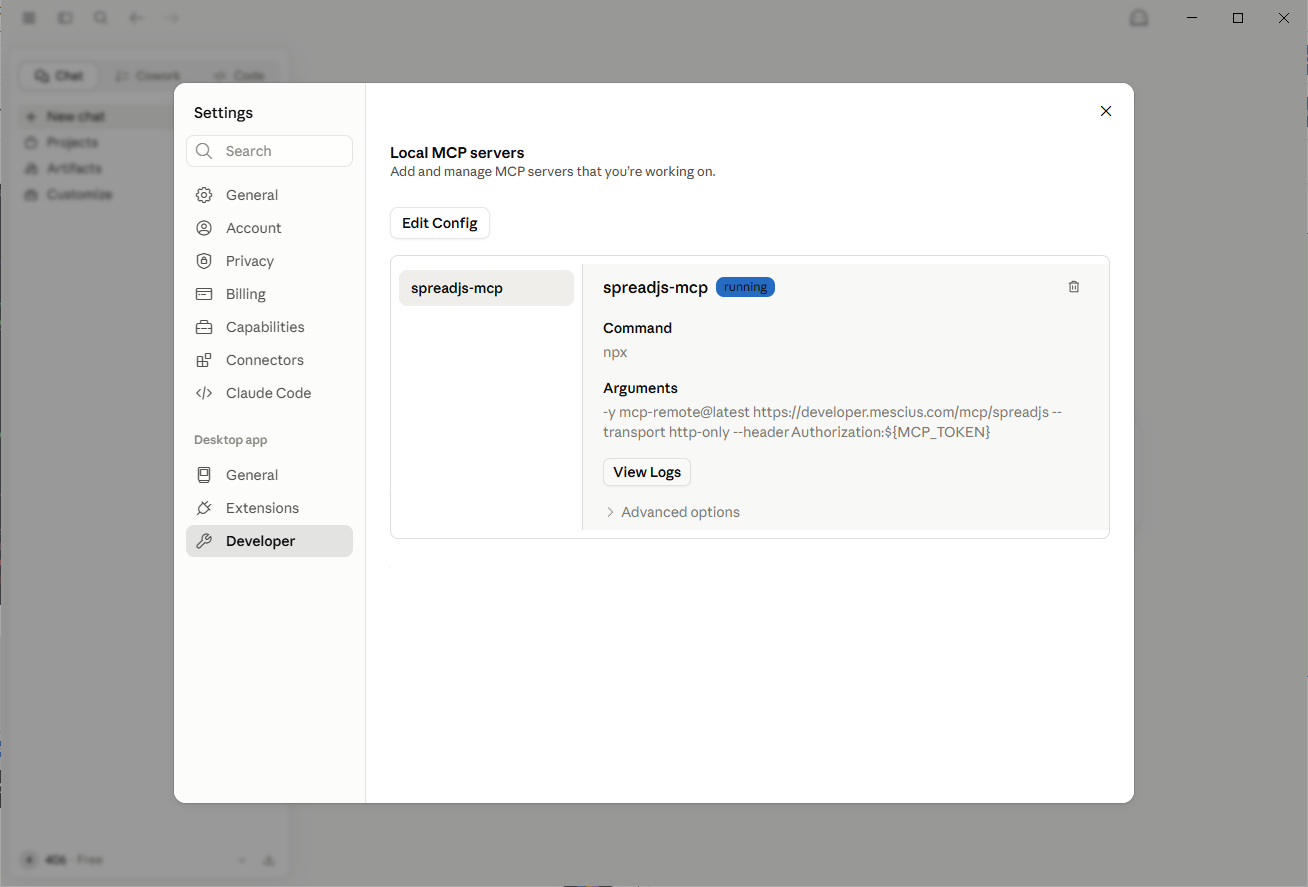Select spreadjs-mcp in the server list
This screenshot has height=887, width=1308.
point(486,288)
